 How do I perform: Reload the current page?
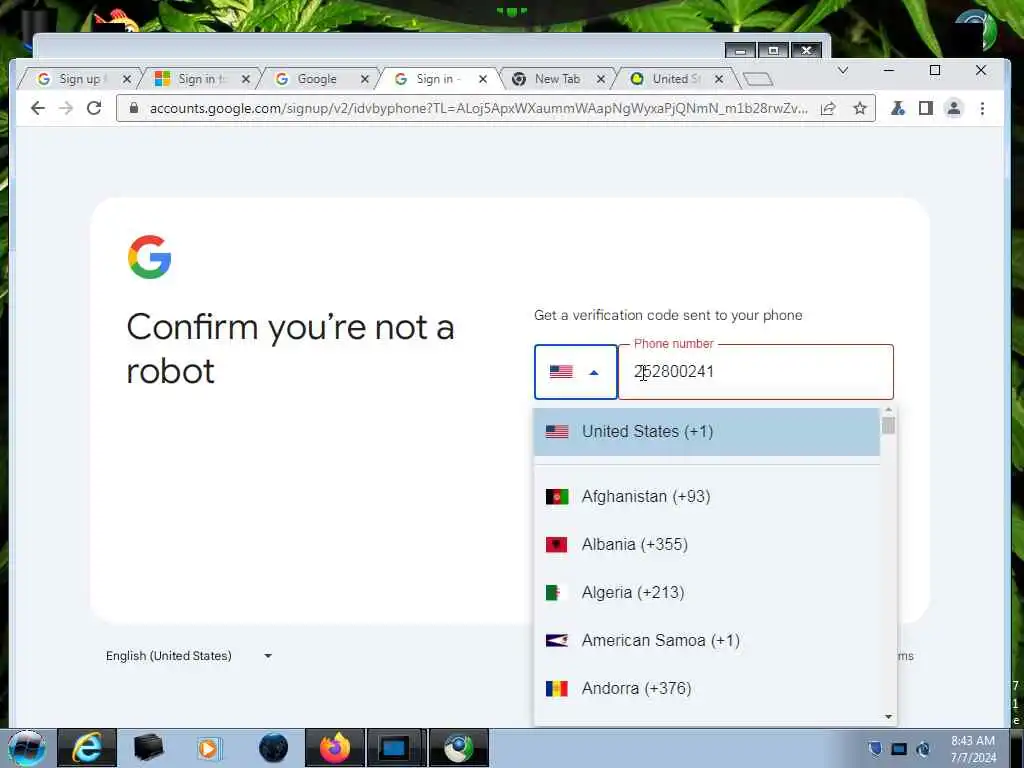tap(94, 108)
